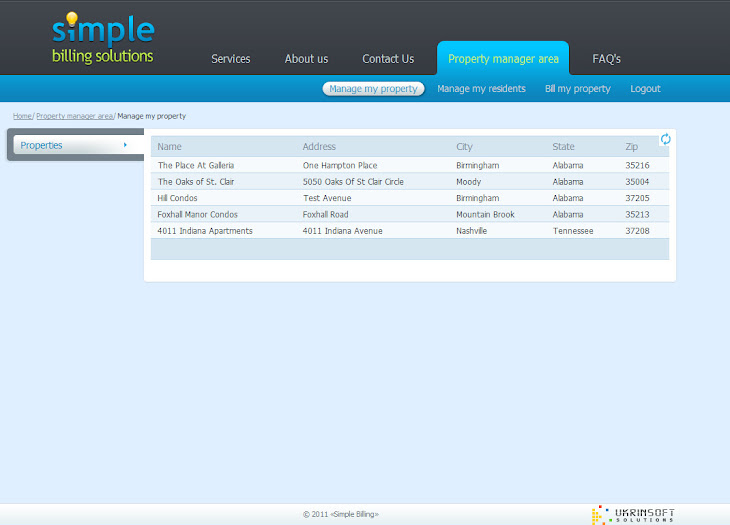730x525 pixels.
Task: Sort by the State column header
Action: click(563, 147)
